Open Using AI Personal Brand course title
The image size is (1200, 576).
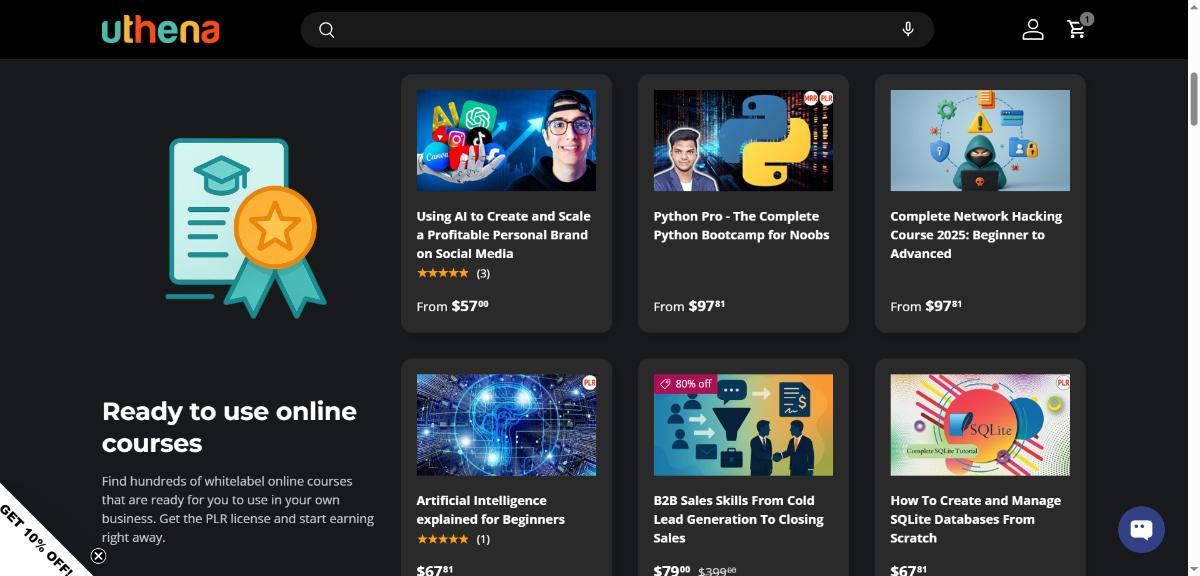(x=503, y=234)
